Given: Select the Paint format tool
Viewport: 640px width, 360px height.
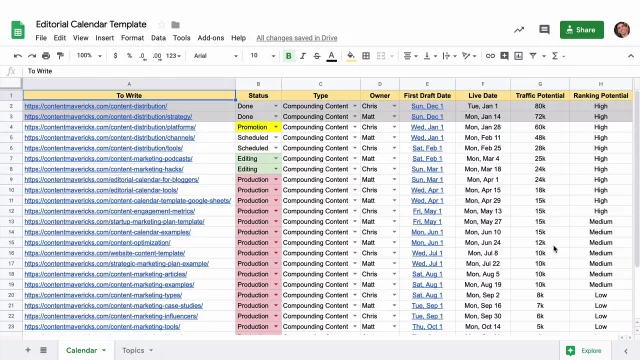Looking at the screenshot, I should 60,56.
